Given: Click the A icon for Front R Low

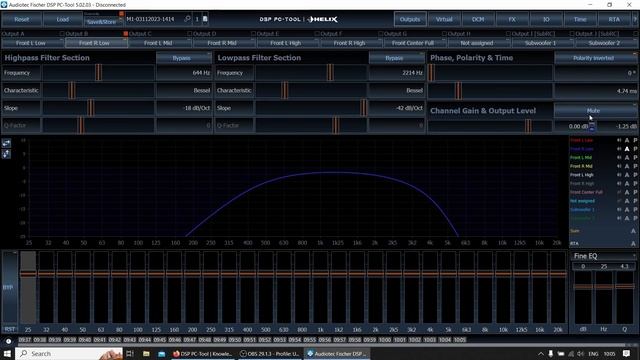Looking at the screenshot, I should [x=627, y=149].
